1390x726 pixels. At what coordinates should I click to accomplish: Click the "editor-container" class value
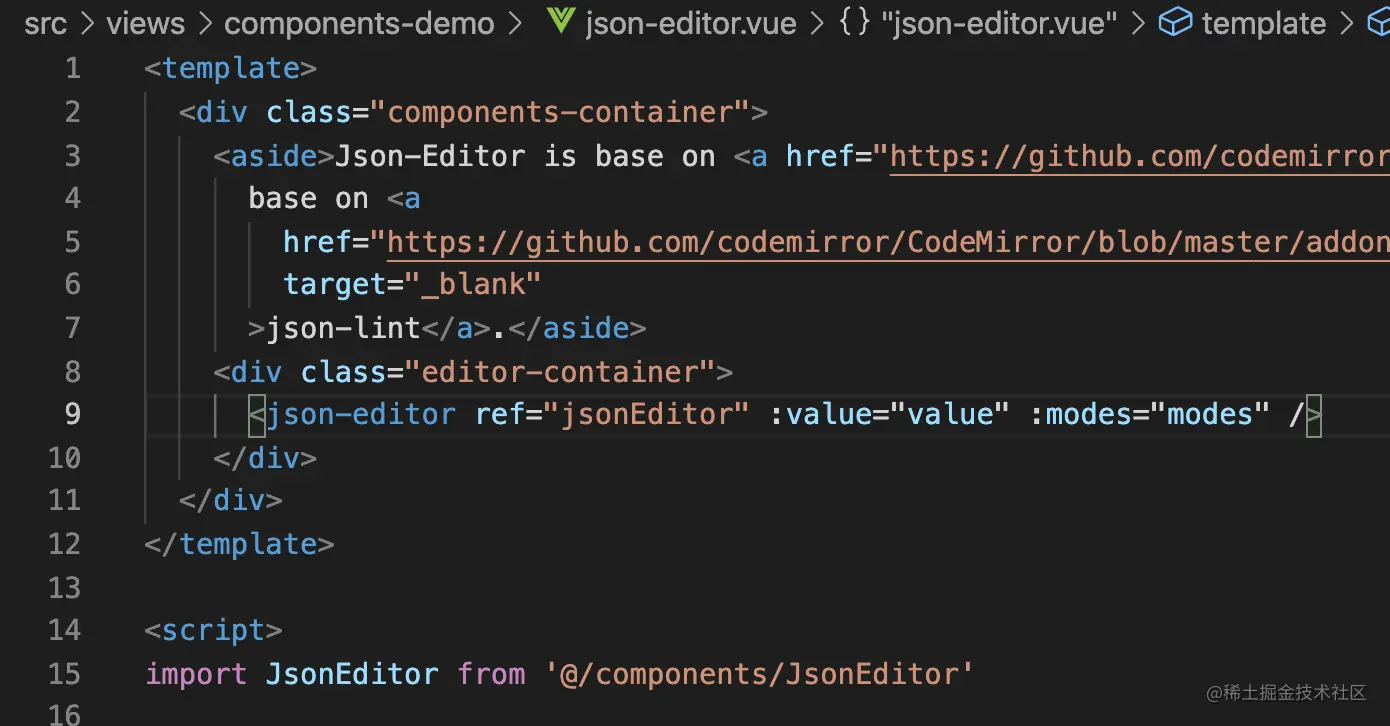[560, 372]
